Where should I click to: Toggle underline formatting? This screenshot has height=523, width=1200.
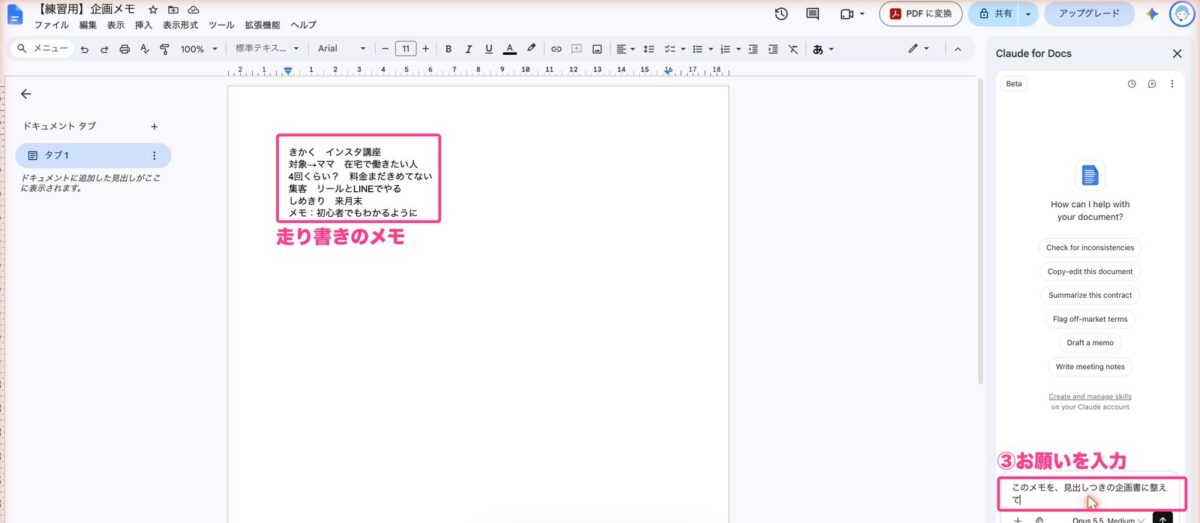pos(488,48)
